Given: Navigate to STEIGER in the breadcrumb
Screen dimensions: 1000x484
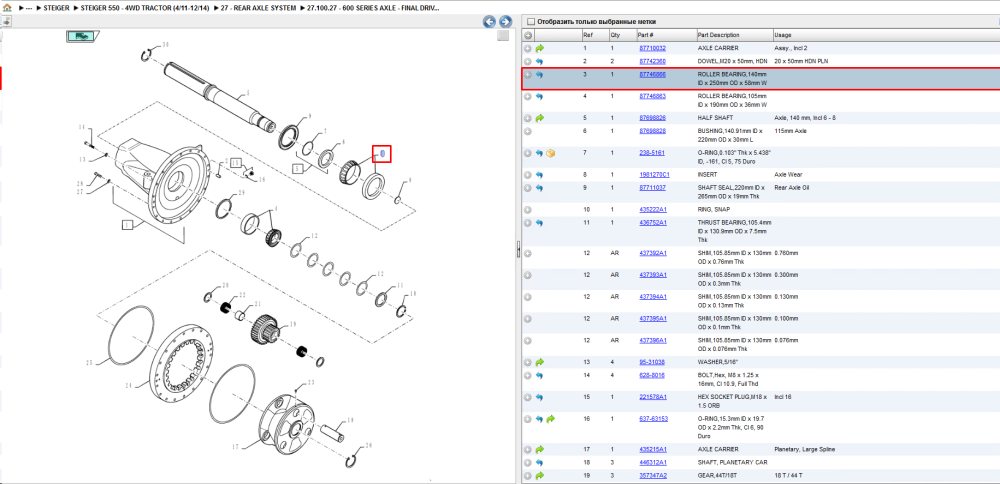Looking at the screenshot, I should click(55, 8).
